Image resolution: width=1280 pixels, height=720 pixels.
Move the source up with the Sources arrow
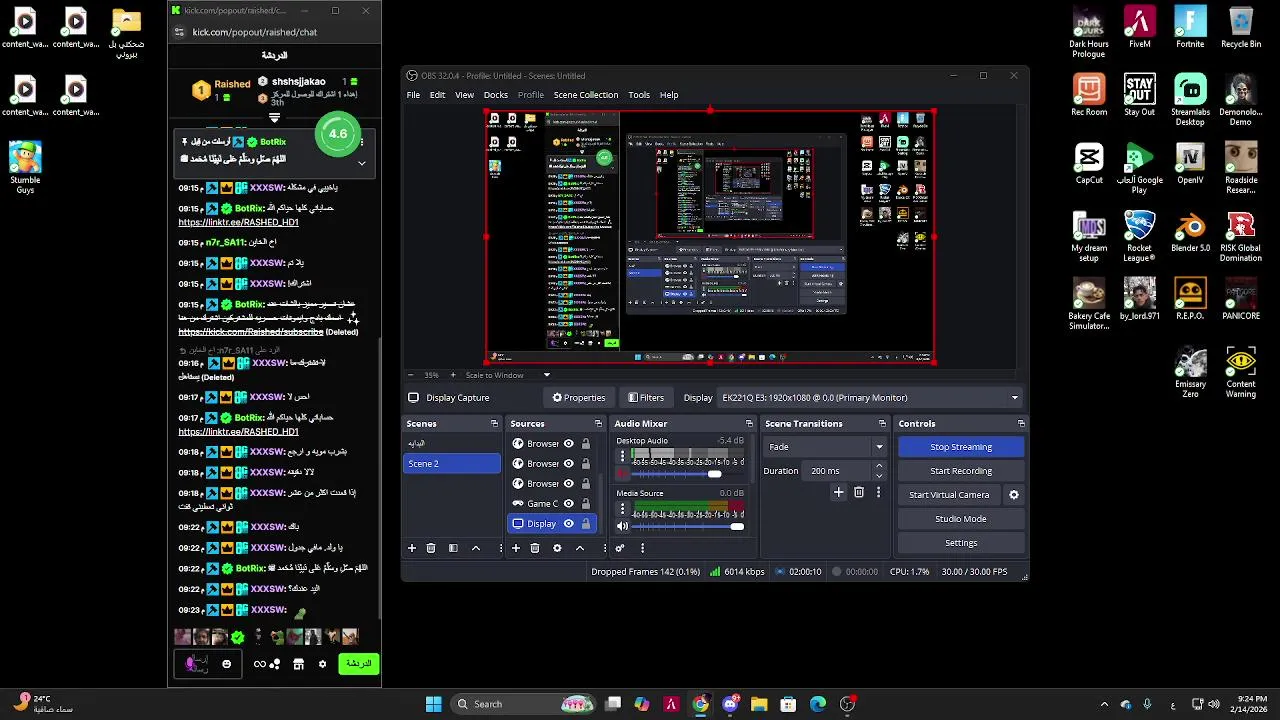click(580, 548)
